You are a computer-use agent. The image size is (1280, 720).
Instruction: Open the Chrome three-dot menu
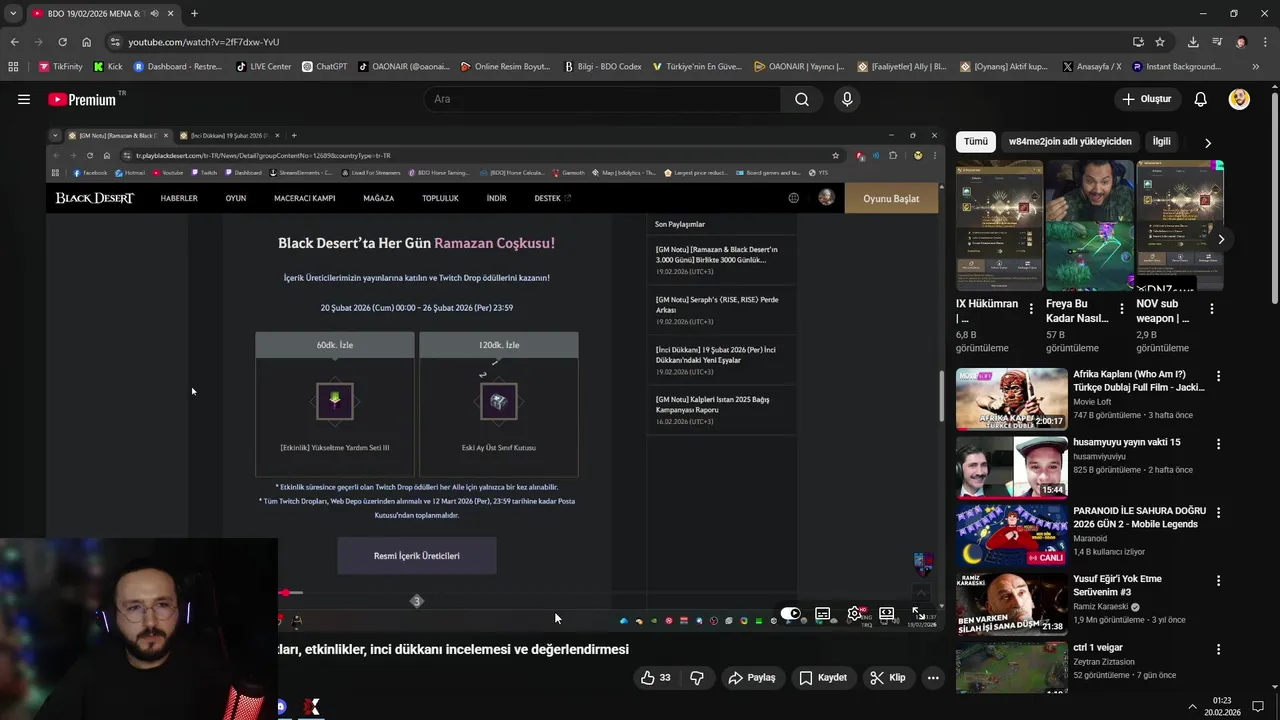[1265, 42]
